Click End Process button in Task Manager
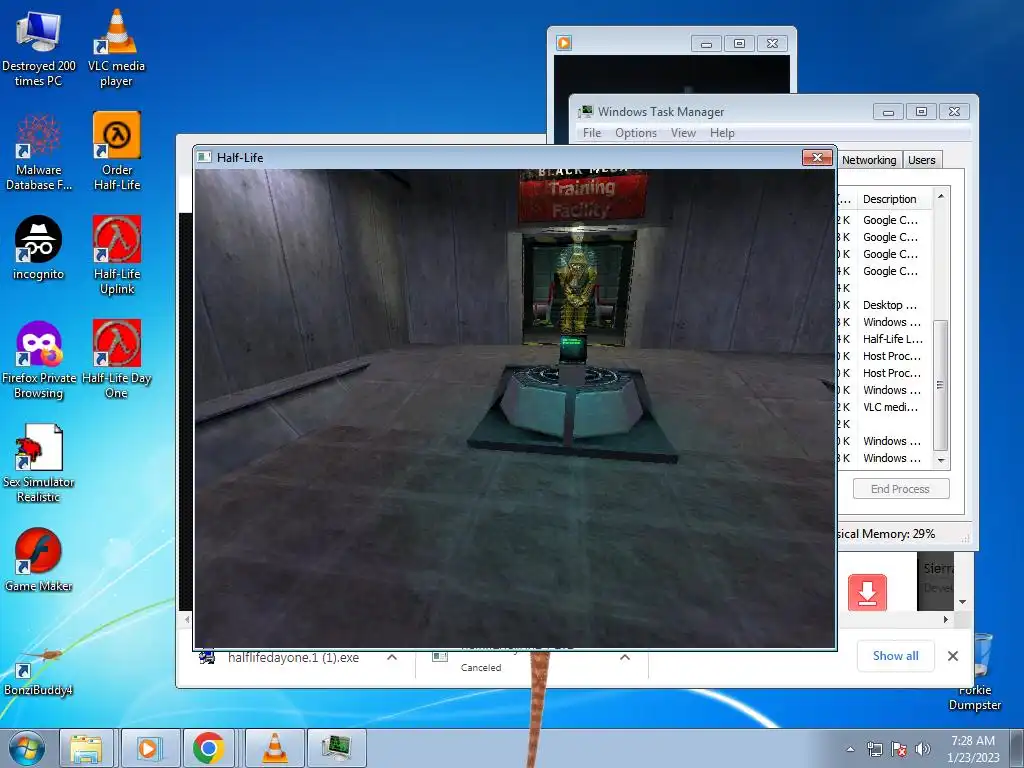 [x=901, y=488]
